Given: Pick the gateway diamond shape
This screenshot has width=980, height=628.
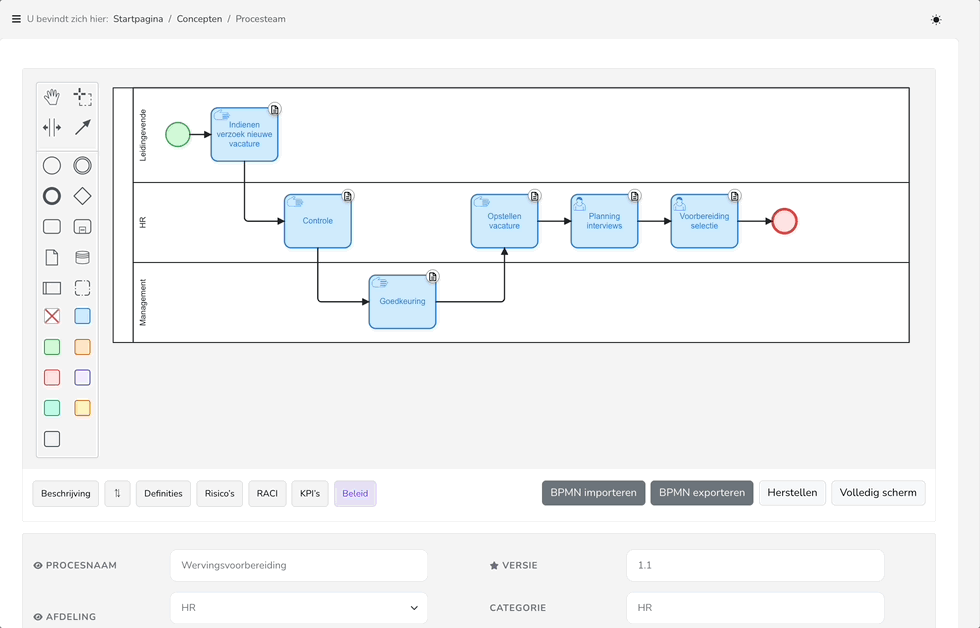Looking at the screenshot, I should coord(83,196).
